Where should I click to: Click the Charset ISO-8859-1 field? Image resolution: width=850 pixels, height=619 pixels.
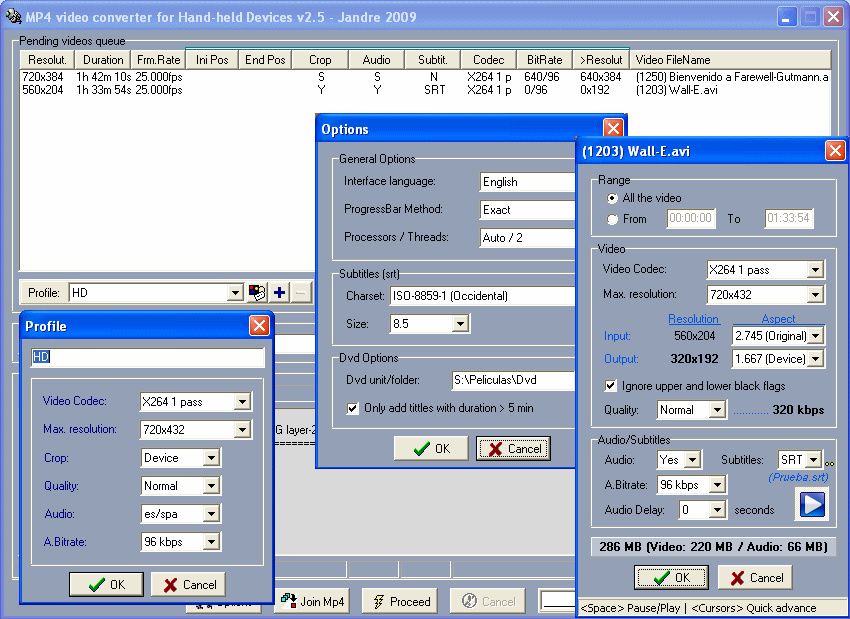pos(482,296)
